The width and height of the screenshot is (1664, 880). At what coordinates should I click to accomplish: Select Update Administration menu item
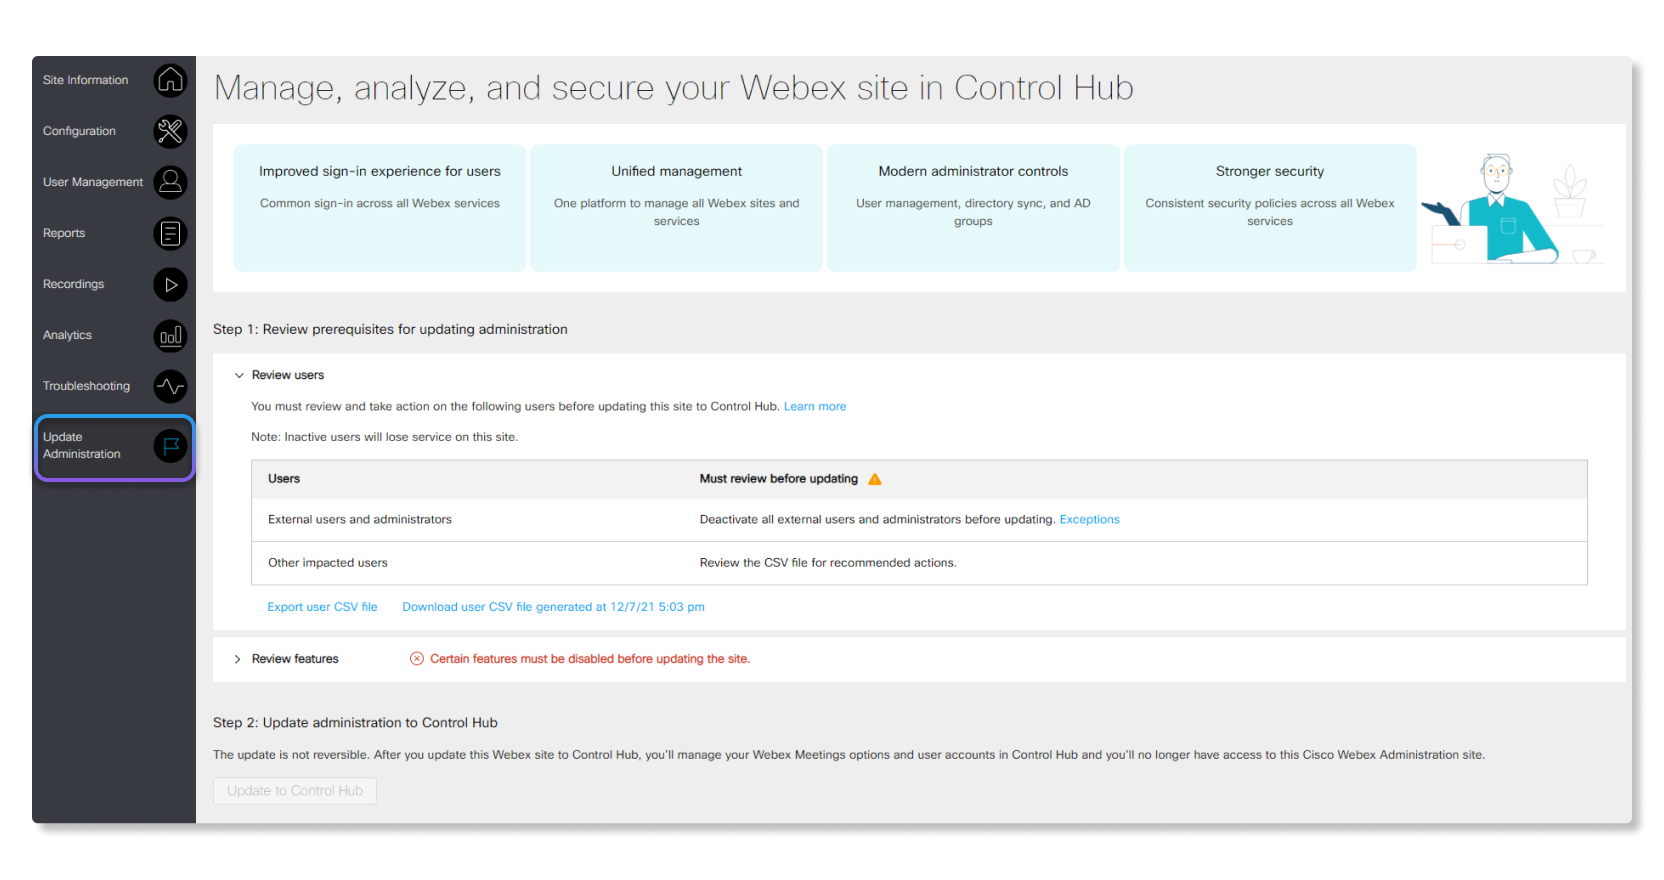point(82,446)
